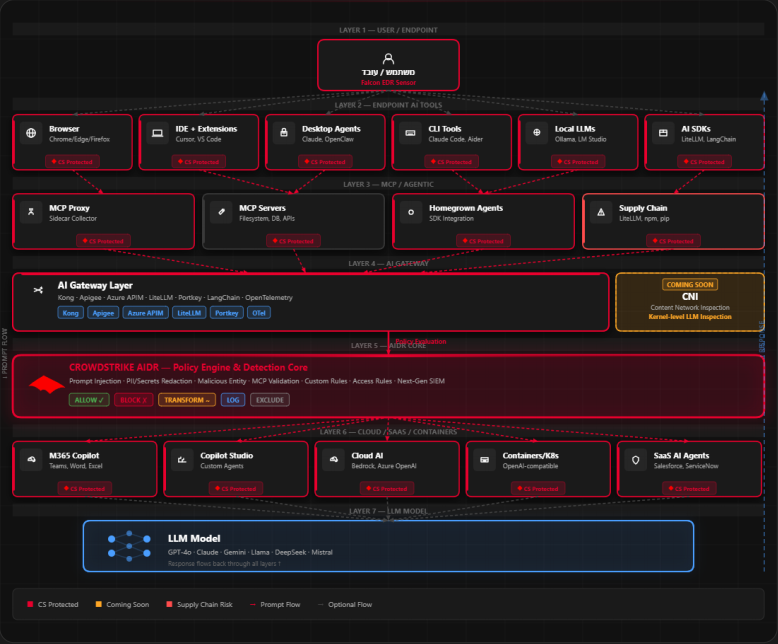
Task: Click the Containers/K8s icon
Action: 484,459
